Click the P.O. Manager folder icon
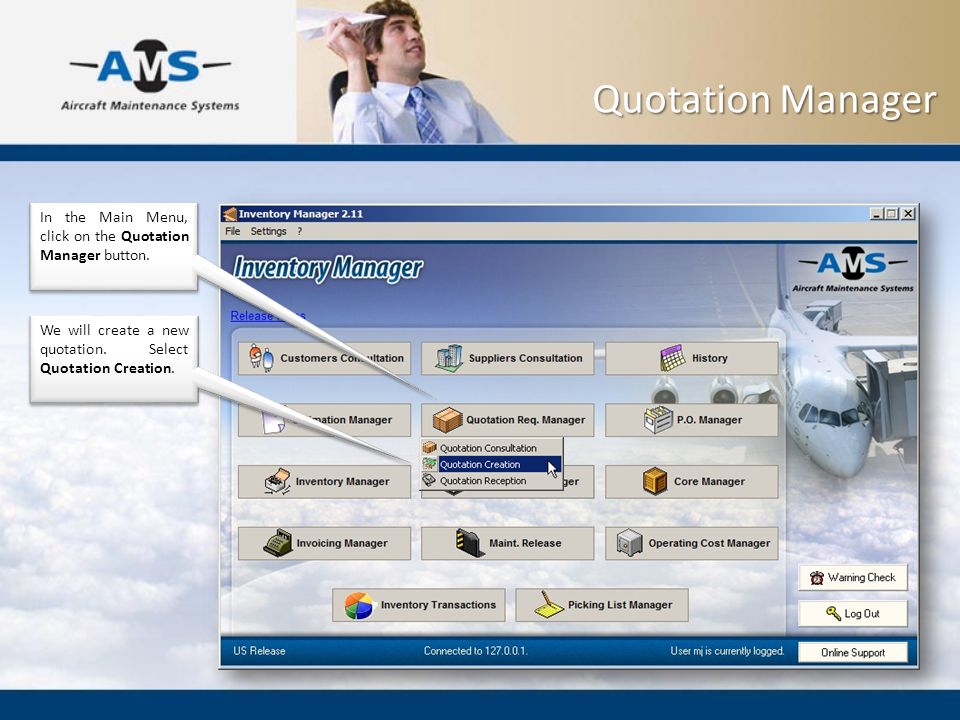Image resolution: width=960 pixels, height=720 pixels. pyautogui.click(x=658, y=420)
